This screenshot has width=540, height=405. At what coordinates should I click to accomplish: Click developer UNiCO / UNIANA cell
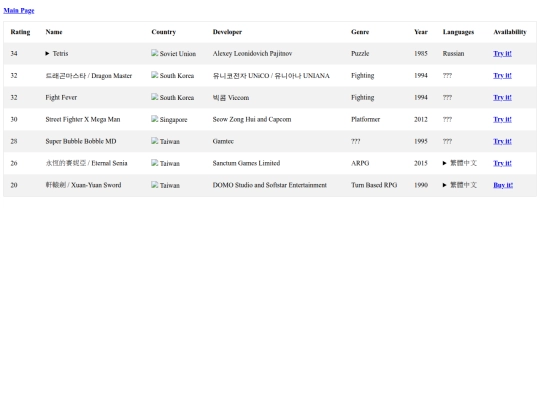pyautogui.click(x=271, y=75)
